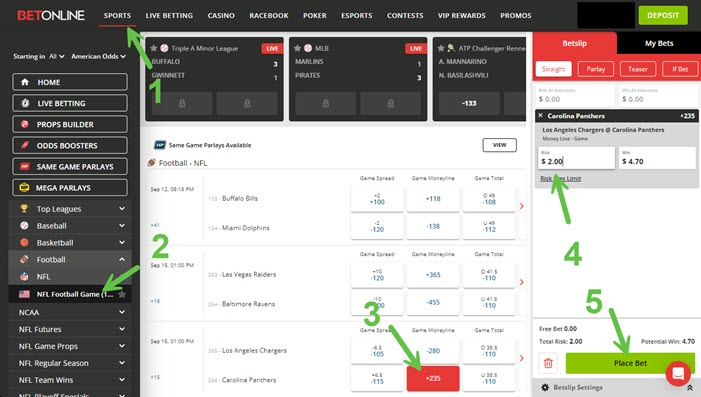701x397 pixels.
Task: Click the Baseball ball icon
Action: [x=24, y=226]
